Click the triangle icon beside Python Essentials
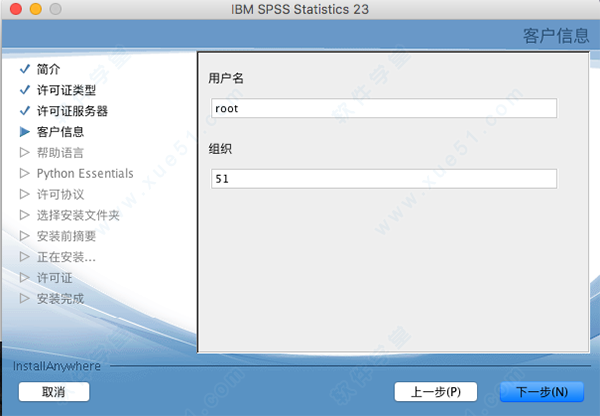 coord(25,174)
